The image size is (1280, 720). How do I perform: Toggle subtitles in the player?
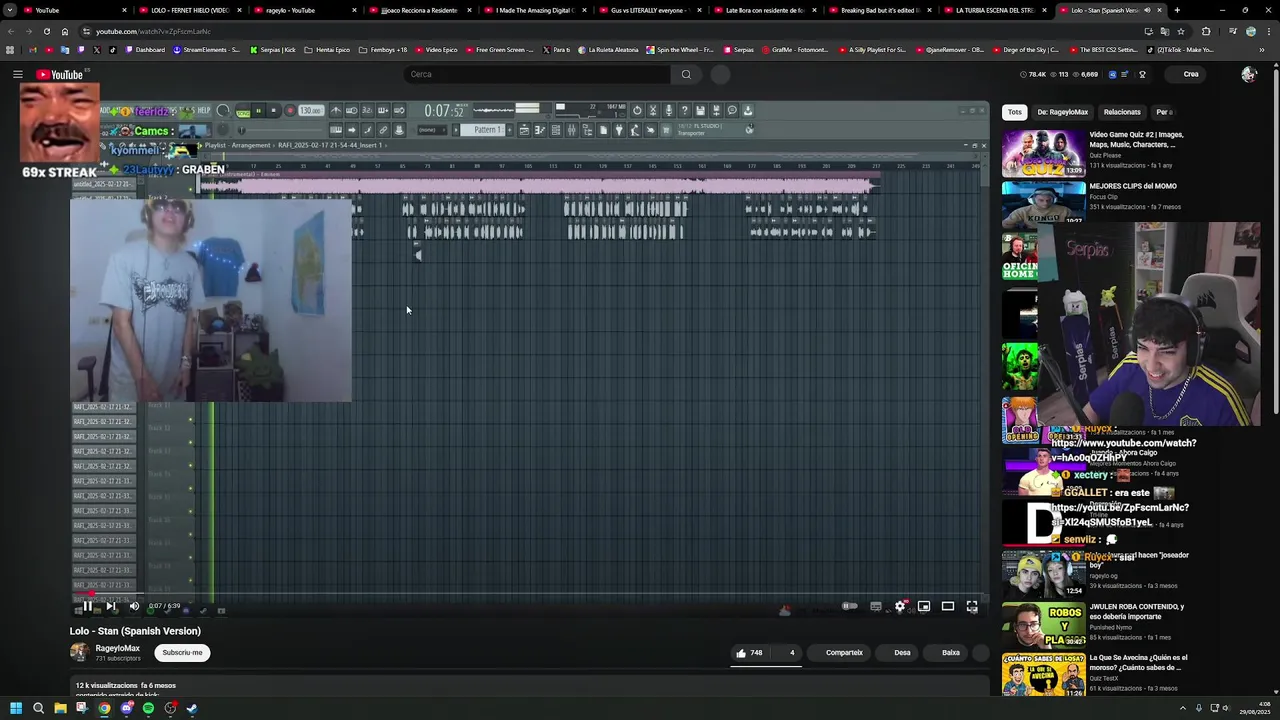tap(876, 606)
